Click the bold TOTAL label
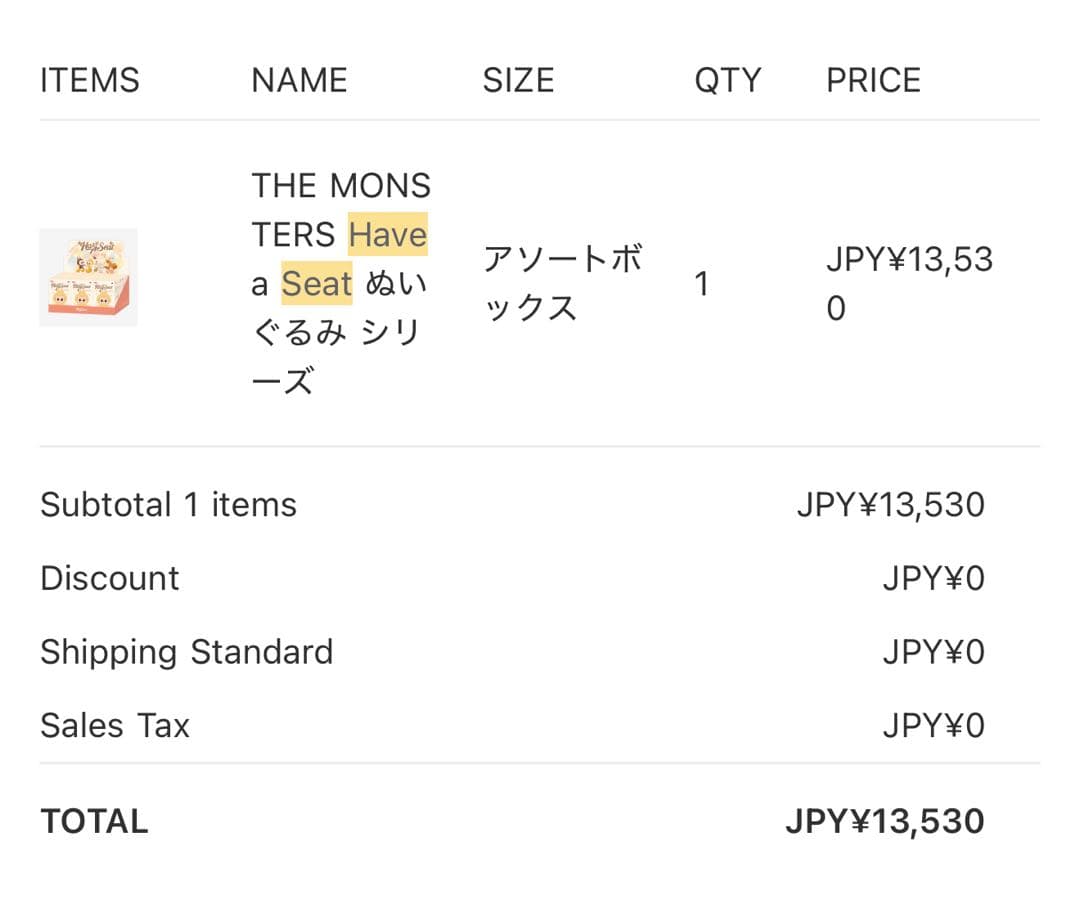The image size is (1080, 918). pyautogui.click(x=94, y=821)
